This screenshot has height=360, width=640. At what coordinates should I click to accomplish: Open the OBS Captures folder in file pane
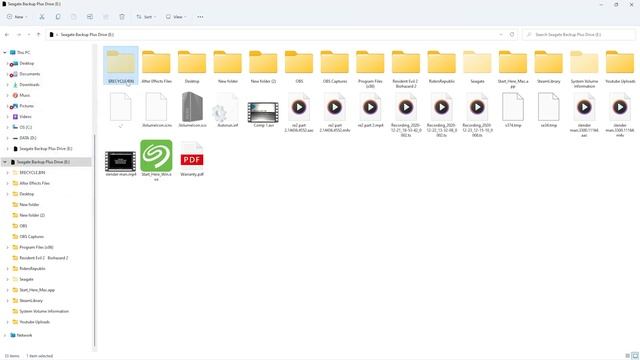pos(335,66)
